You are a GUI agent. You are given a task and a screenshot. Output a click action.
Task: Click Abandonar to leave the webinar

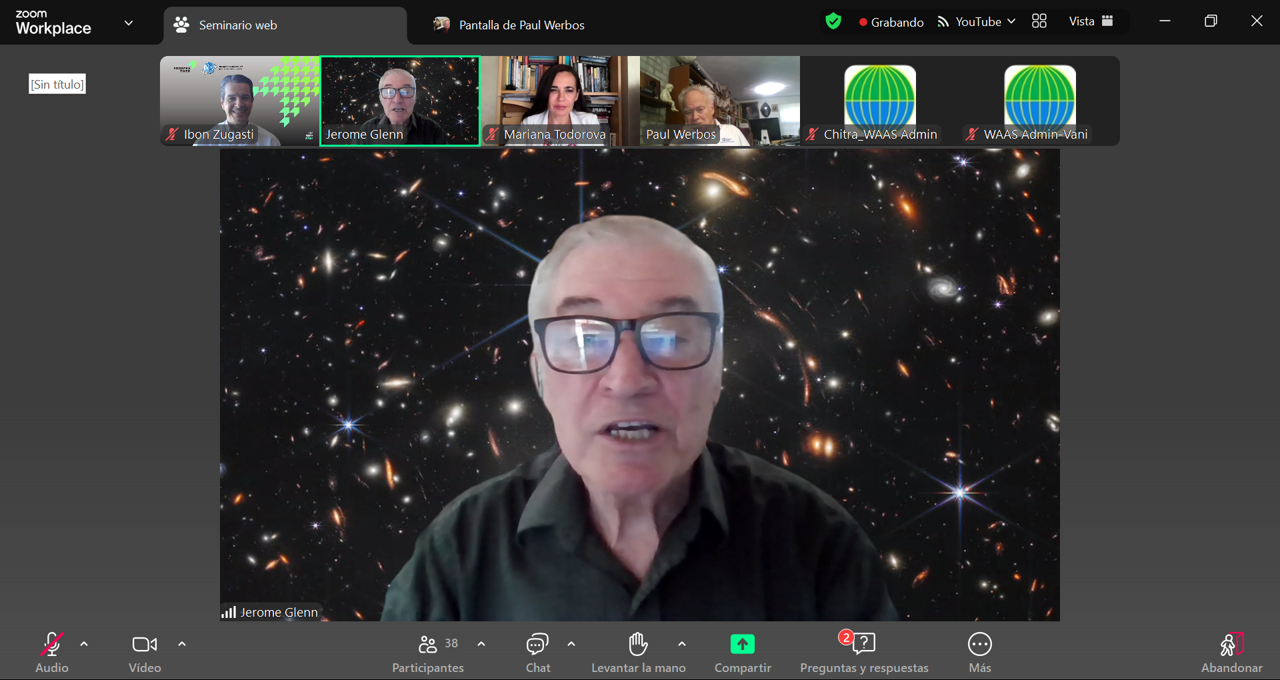1231,652
